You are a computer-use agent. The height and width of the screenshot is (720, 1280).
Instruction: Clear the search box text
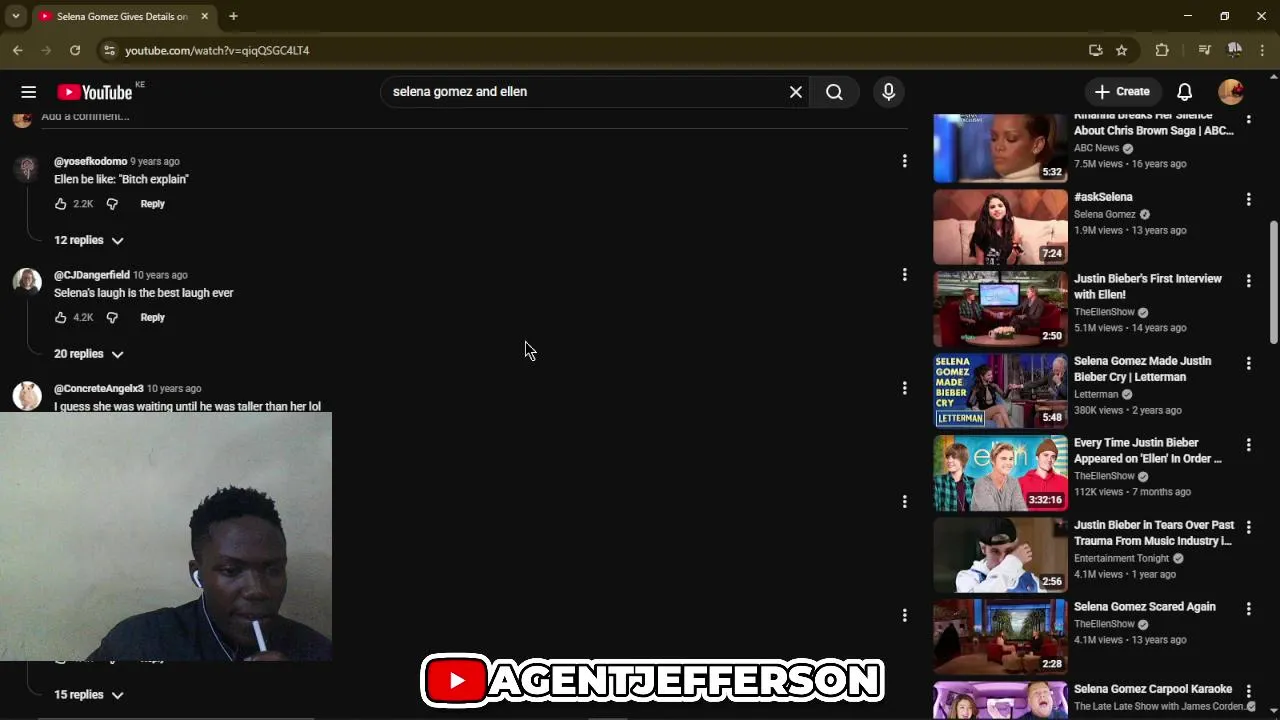(796, 92)
